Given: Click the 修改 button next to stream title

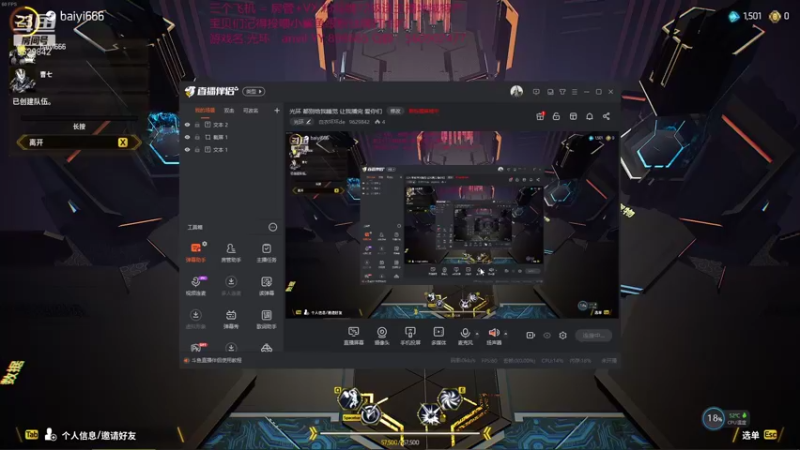Looking at the screenshot, I should click(395, 111).
